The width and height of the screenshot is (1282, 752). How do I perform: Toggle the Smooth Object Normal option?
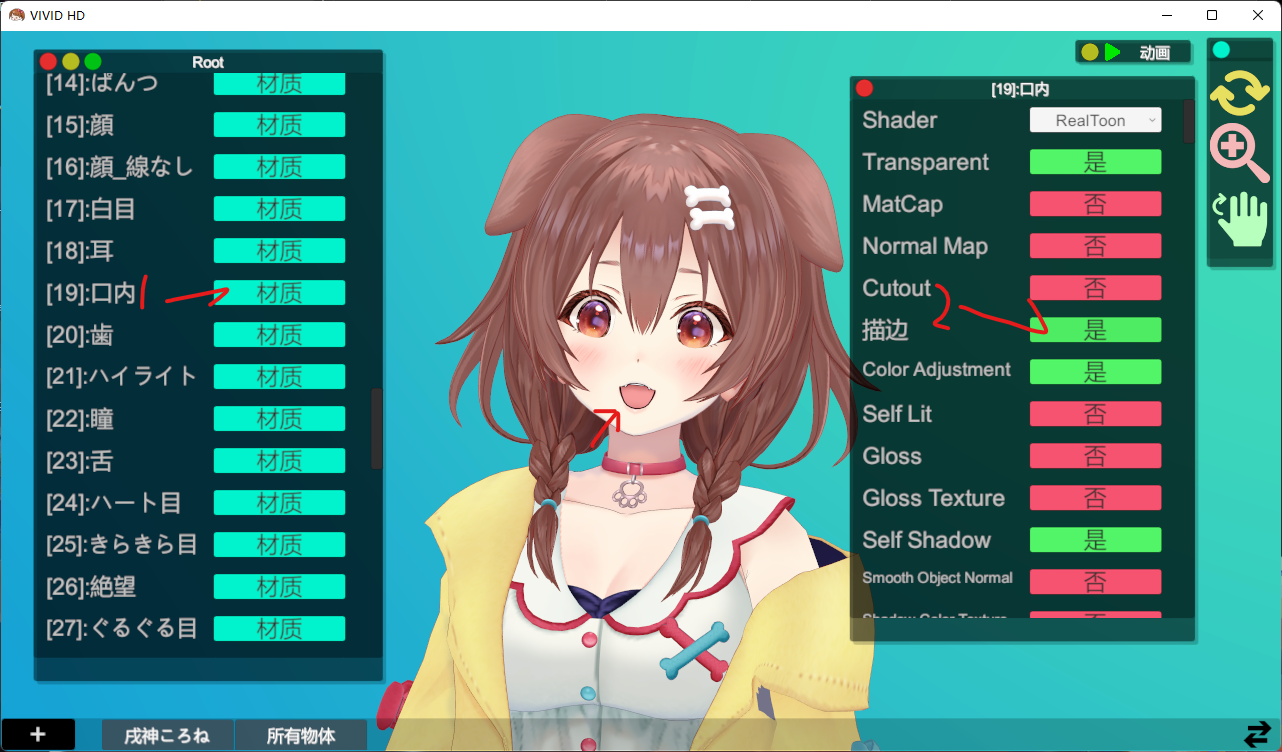point(1095,582)
